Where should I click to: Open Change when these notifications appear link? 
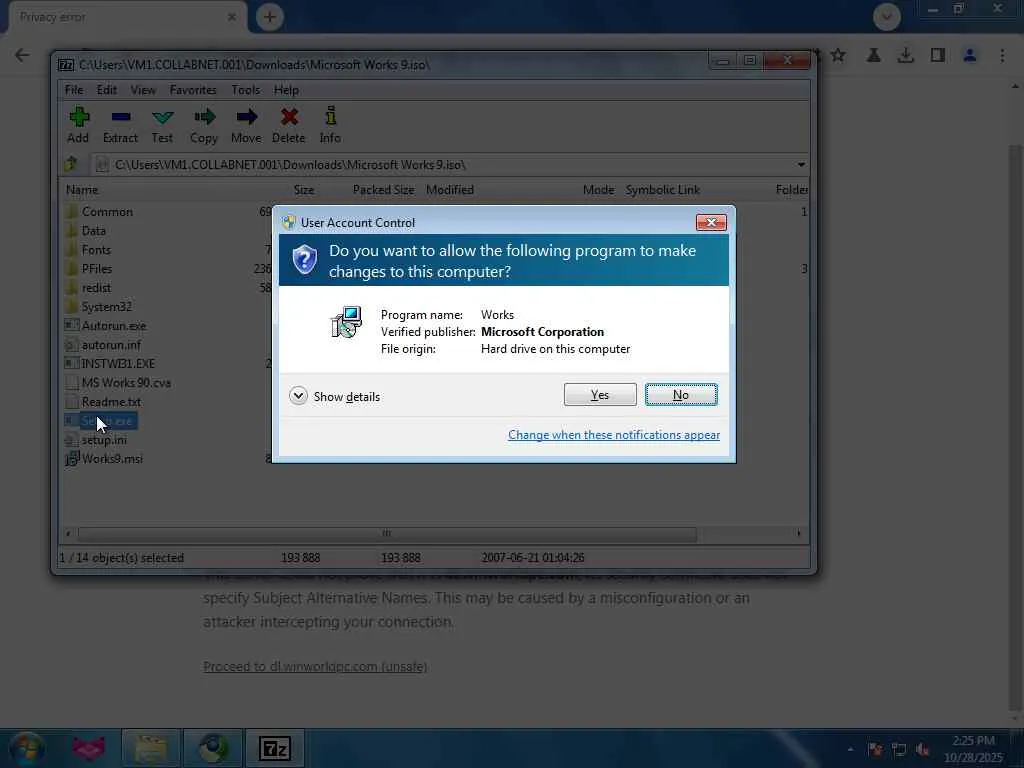tap(614, 435)
